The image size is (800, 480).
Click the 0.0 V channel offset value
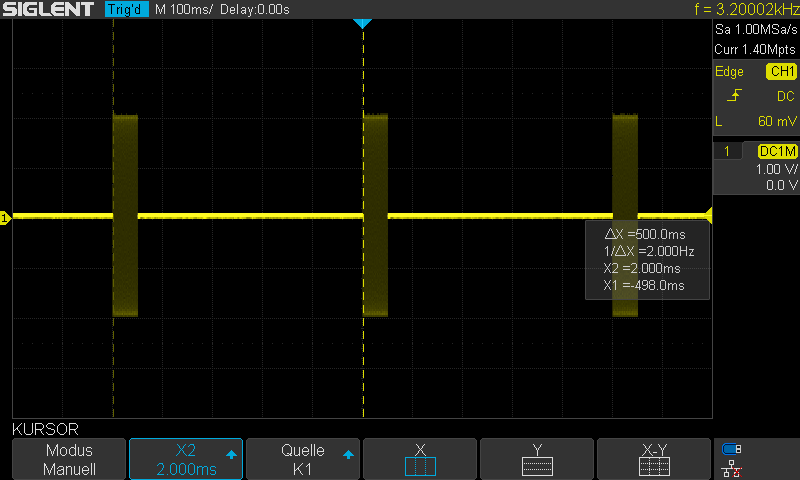point(782,185)
